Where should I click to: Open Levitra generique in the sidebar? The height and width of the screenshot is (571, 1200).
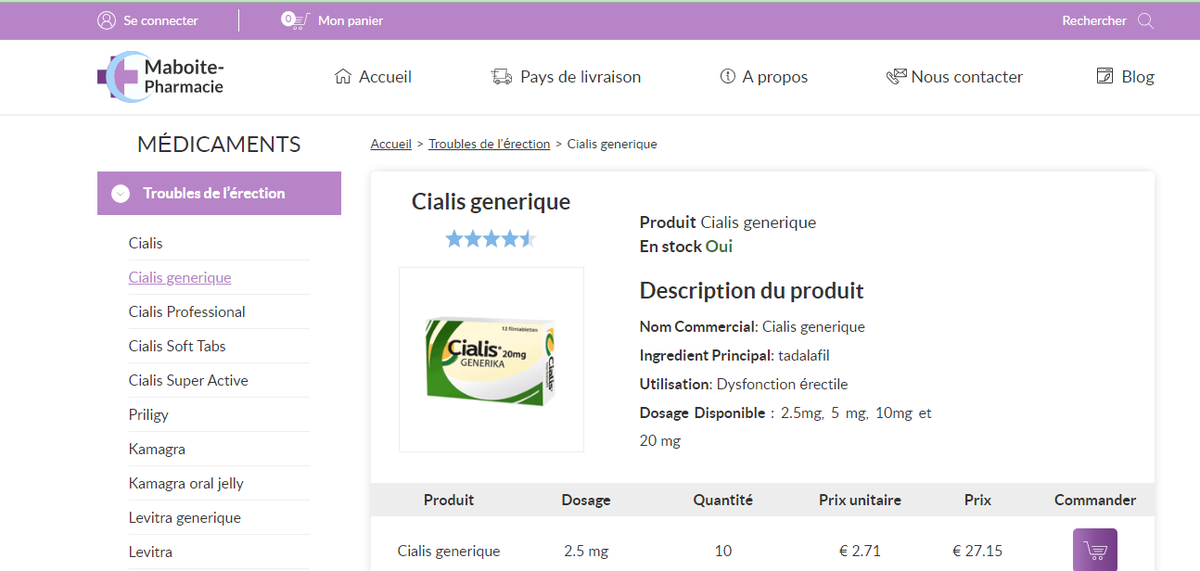(185, 518)
